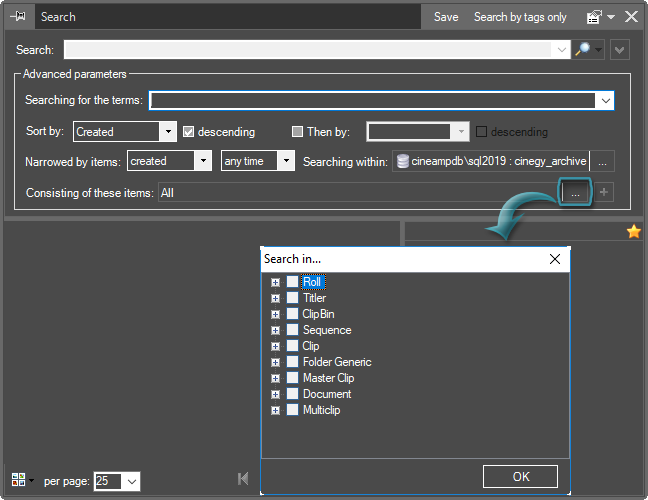Go to first page of results
Viewport: 648px width, 500px height.
click(x=243, y=479)
